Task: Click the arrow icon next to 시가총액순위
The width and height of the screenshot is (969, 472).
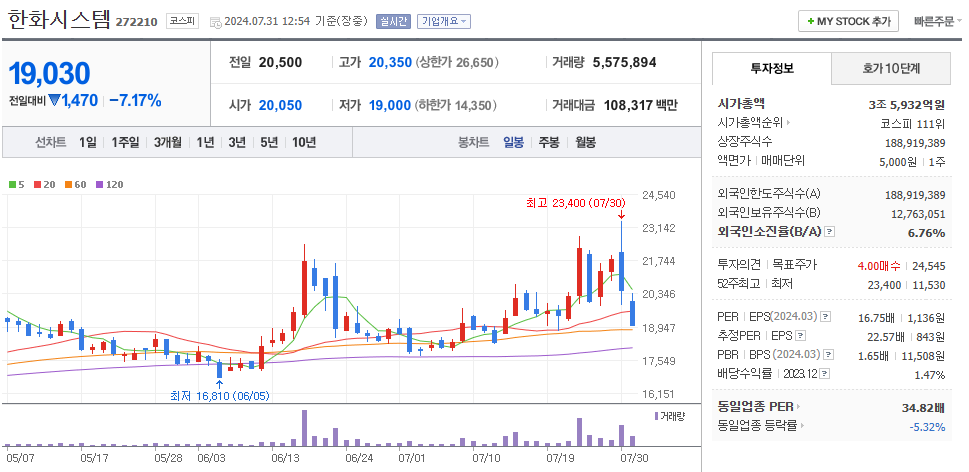Action: 788,123
